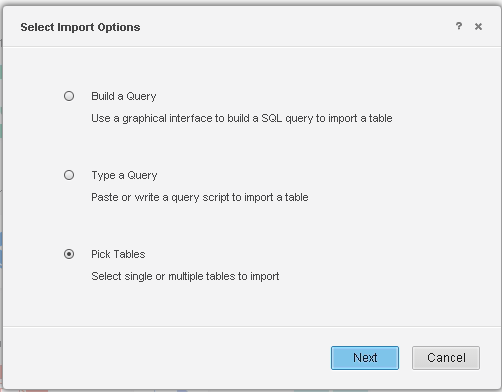
Task: Click the 'Use a graphical interface' description
Action: 242,118
